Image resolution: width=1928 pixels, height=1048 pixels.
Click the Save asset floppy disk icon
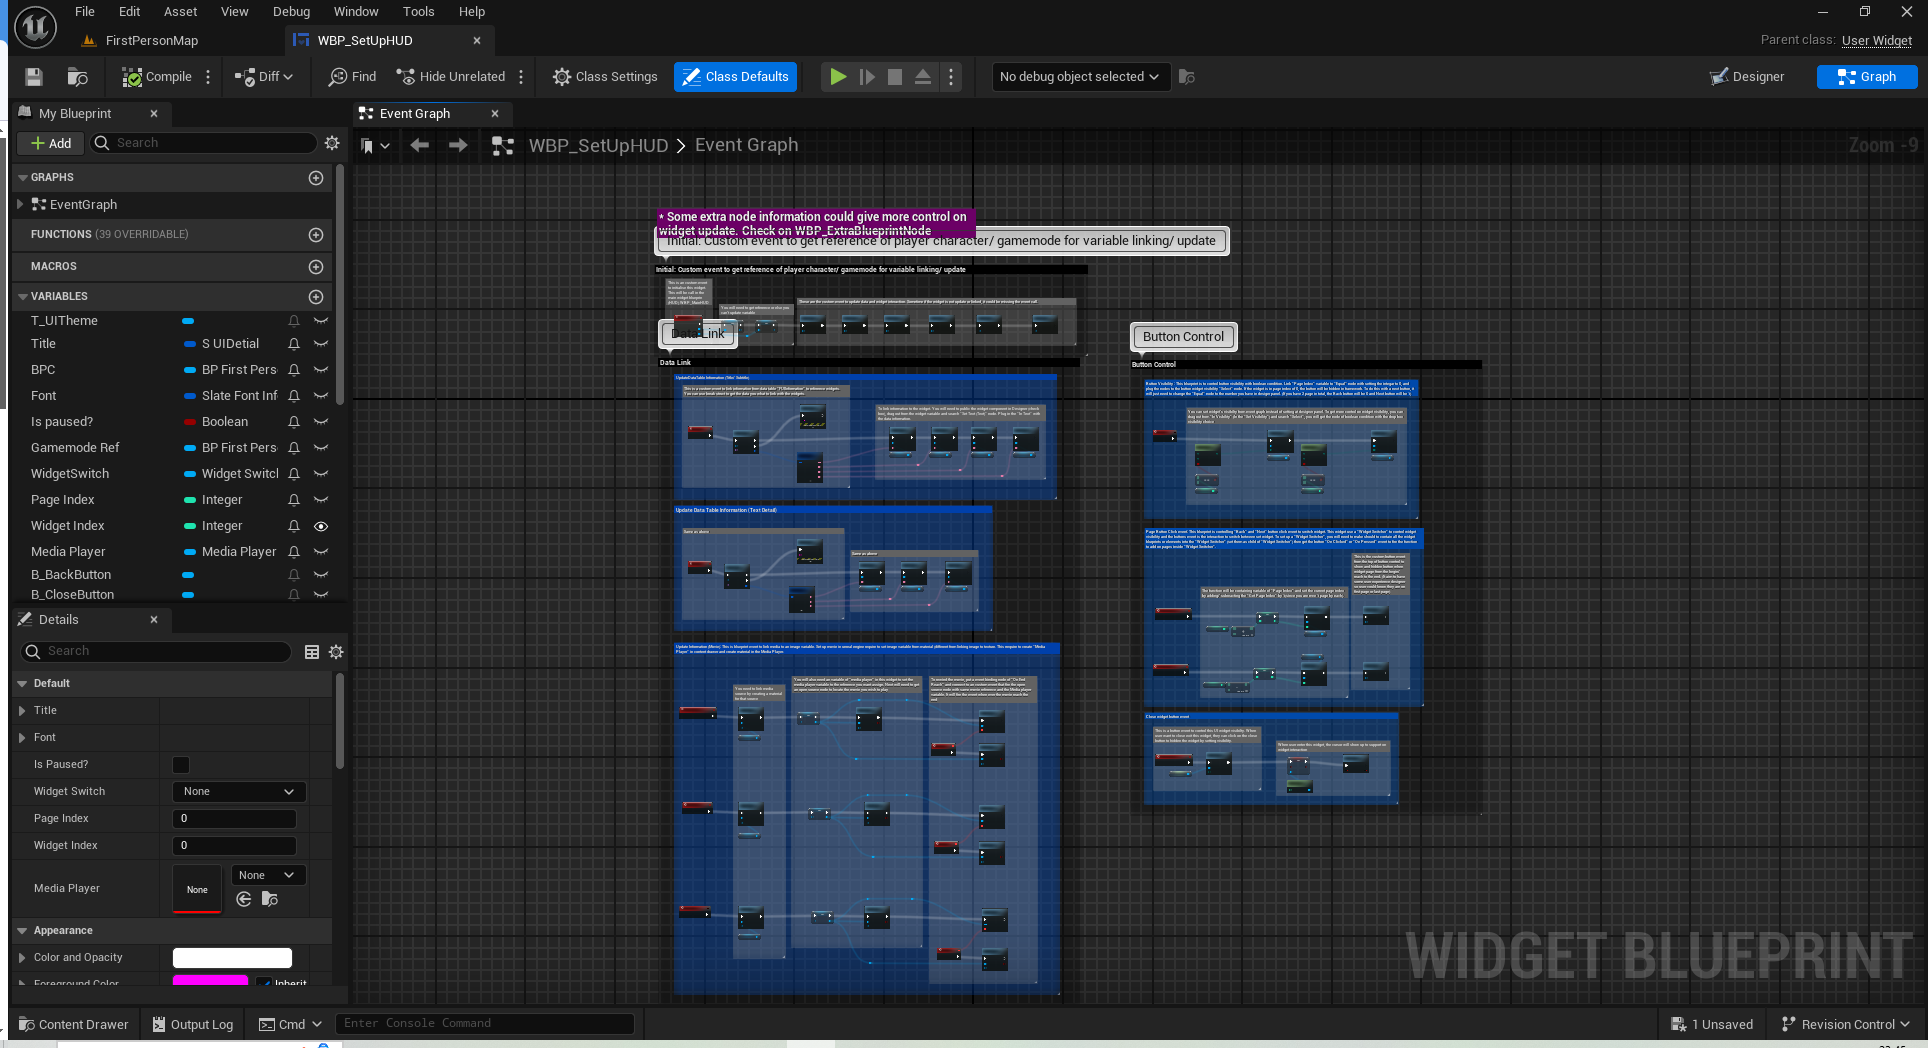coord(34,77)
